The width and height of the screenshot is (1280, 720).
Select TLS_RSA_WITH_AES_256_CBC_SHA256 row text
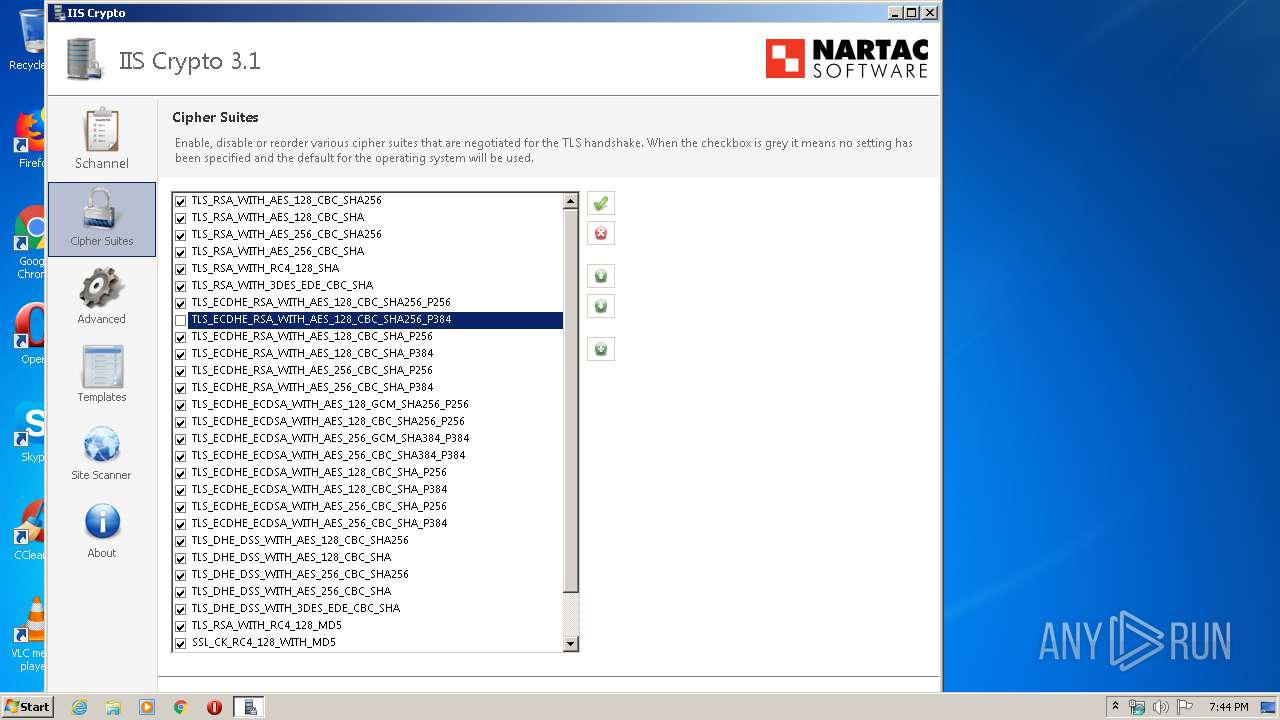(x=286, y=234)
